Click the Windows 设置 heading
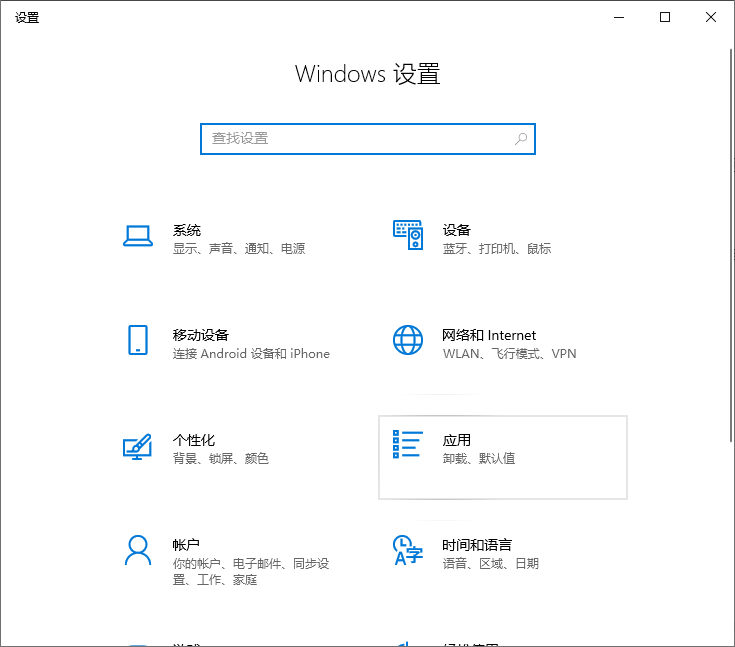Screen dimensions: 735x647 click(x=368, y=74)
